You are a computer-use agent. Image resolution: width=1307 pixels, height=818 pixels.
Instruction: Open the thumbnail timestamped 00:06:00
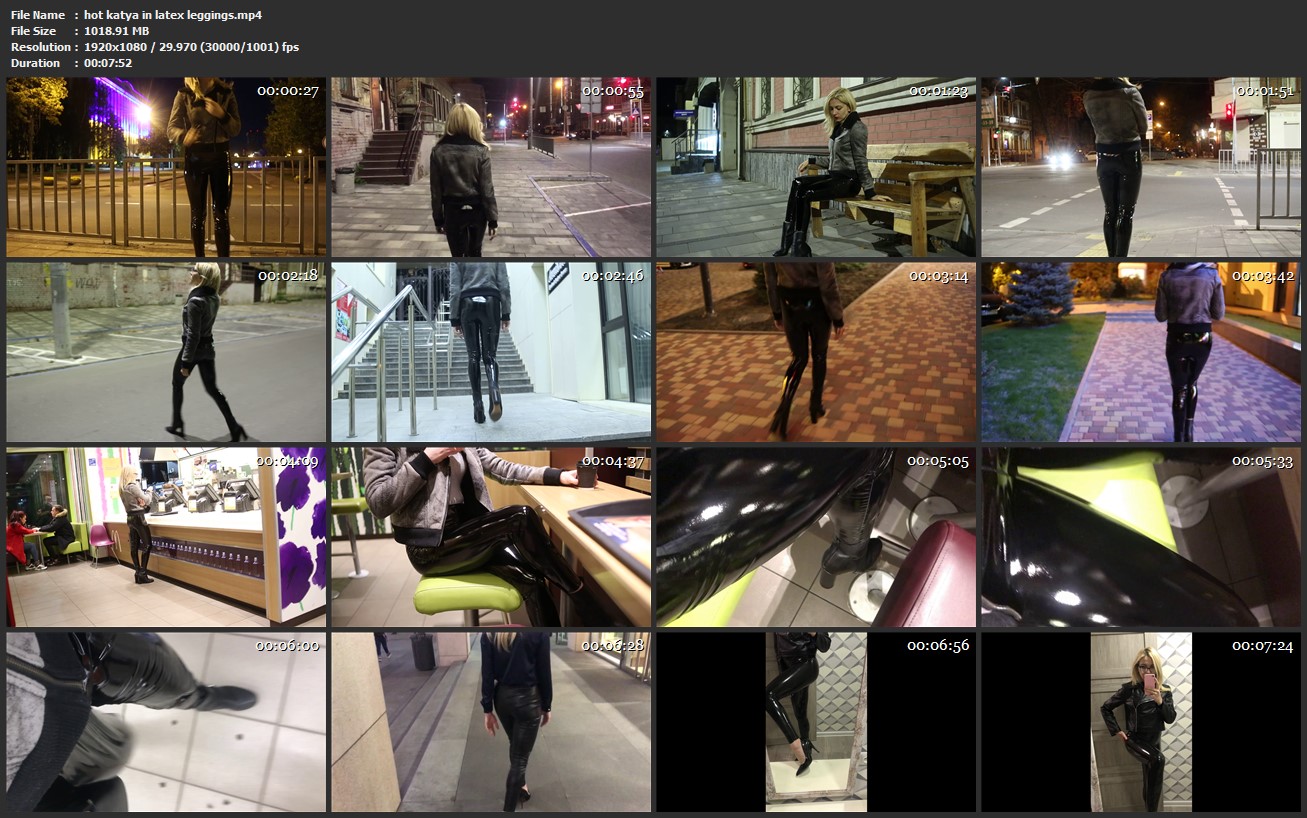coord(166,722)
